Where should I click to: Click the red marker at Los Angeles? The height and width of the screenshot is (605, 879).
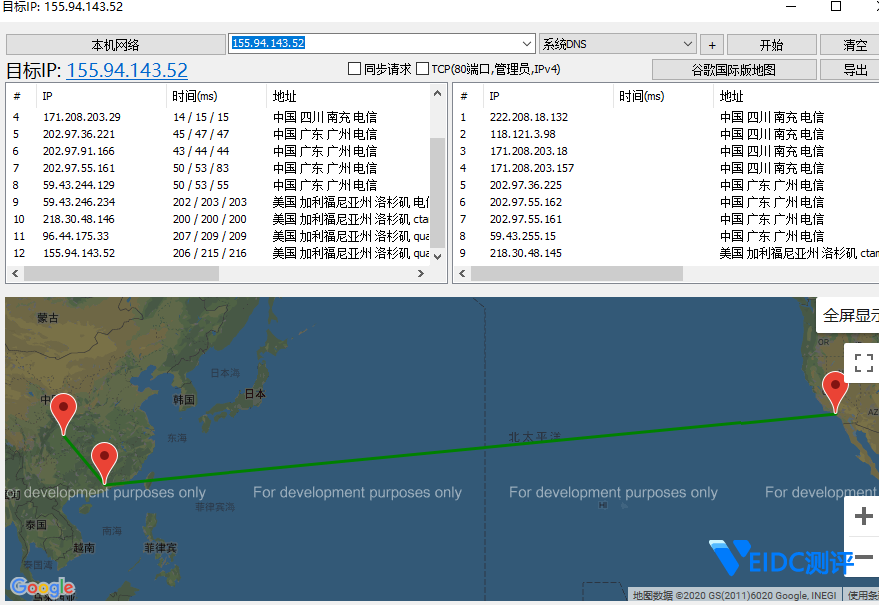pyautogui.click(x=835, y=388)
